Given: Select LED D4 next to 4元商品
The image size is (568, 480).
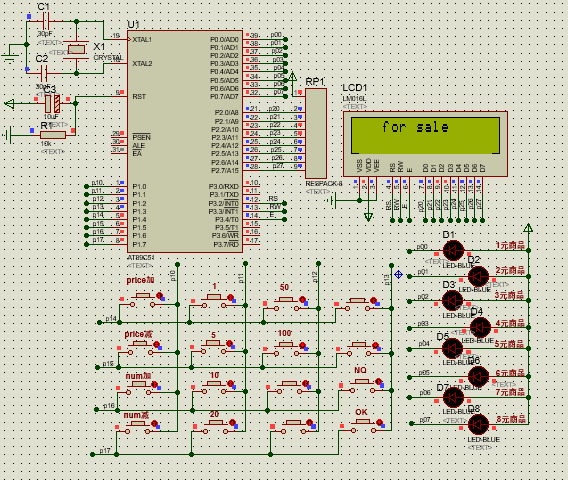Looking at the screenshot, I should pyautogui.click(x=480, y=327).
